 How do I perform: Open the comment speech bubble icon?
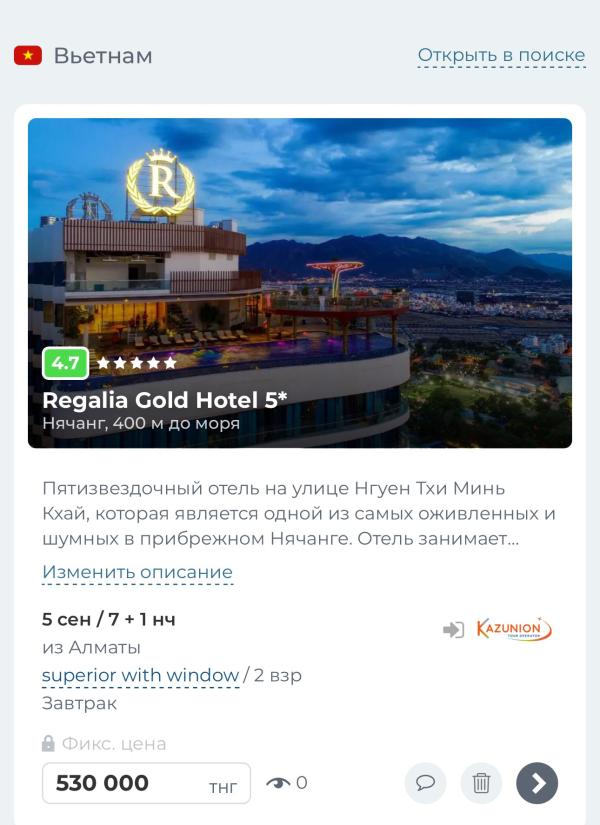click(x=425, y=783)
